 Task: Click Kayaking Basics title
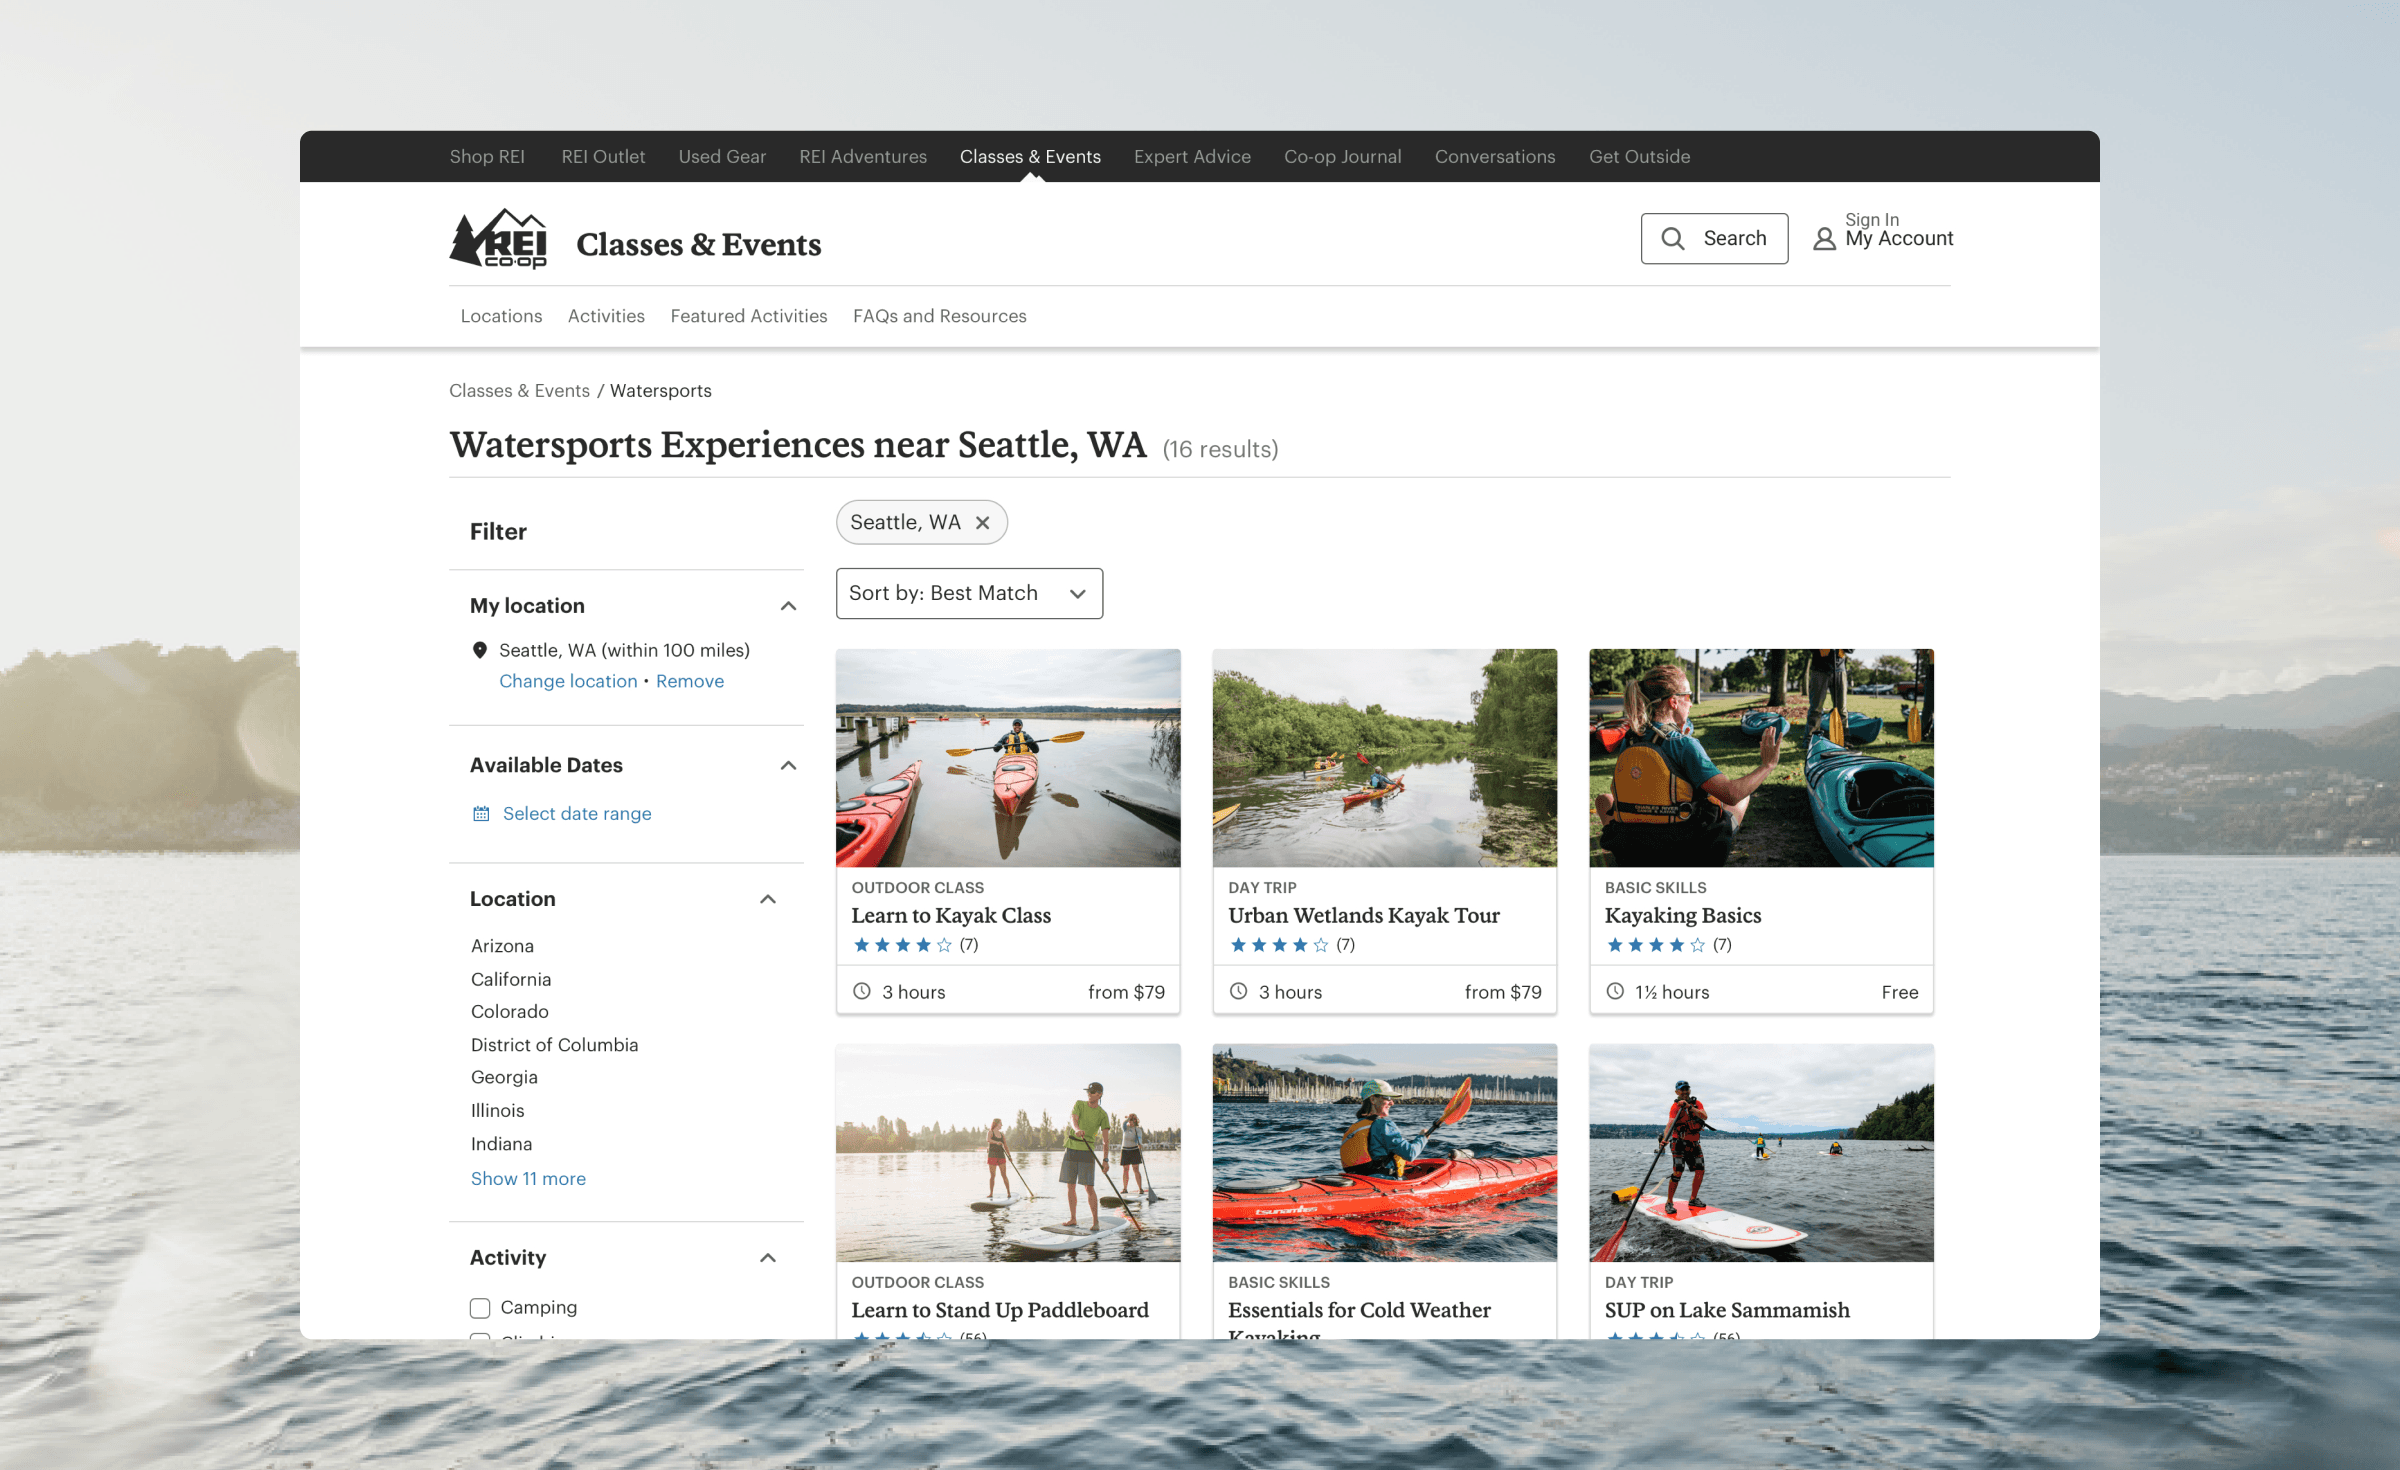[x=1683, y=915]
